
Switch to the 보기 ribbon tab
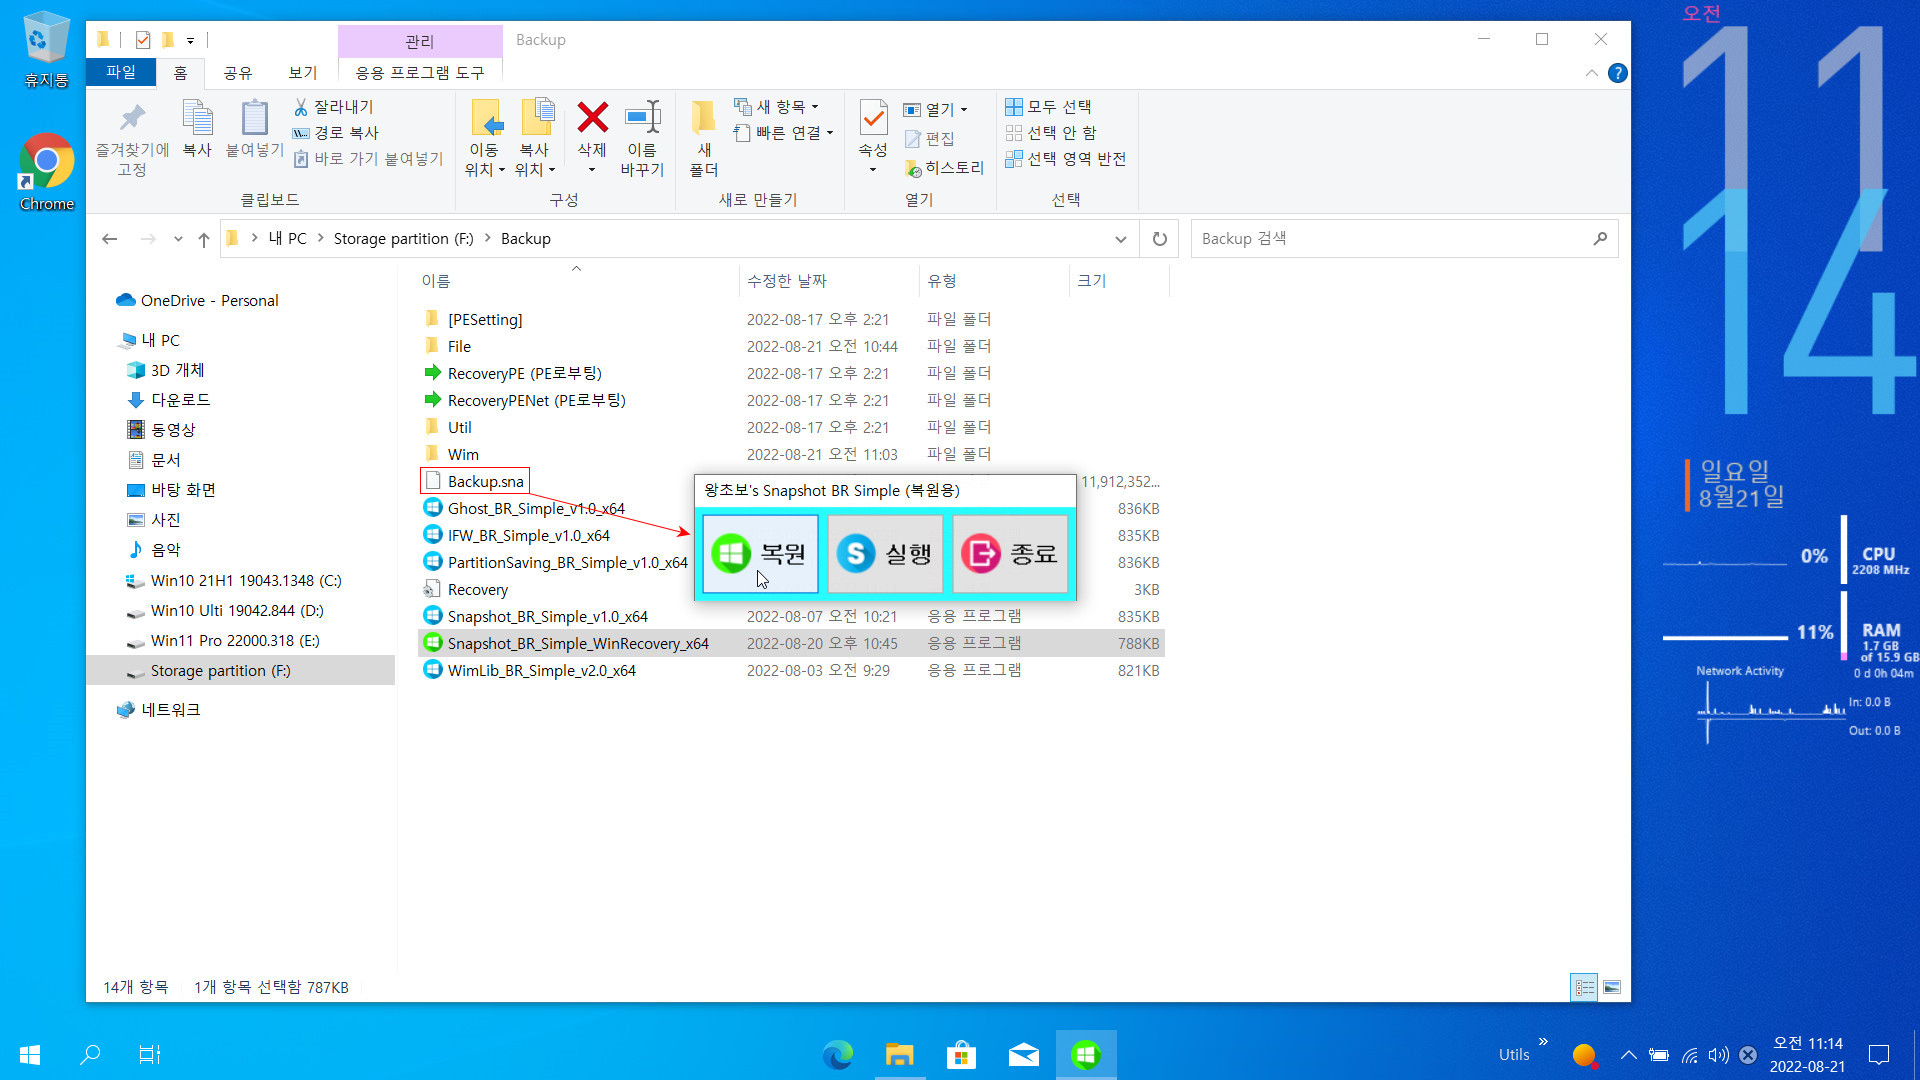point(303,73)
